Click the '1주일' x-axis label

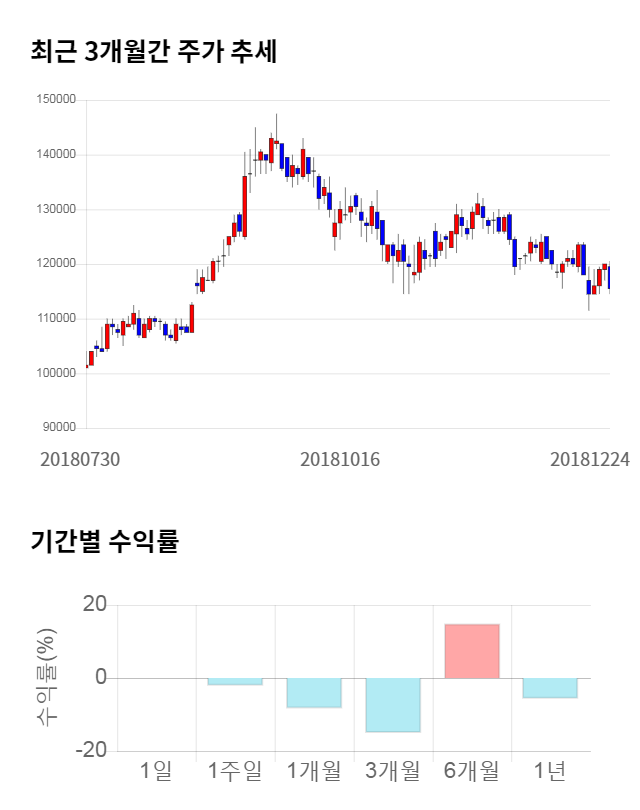235,771
